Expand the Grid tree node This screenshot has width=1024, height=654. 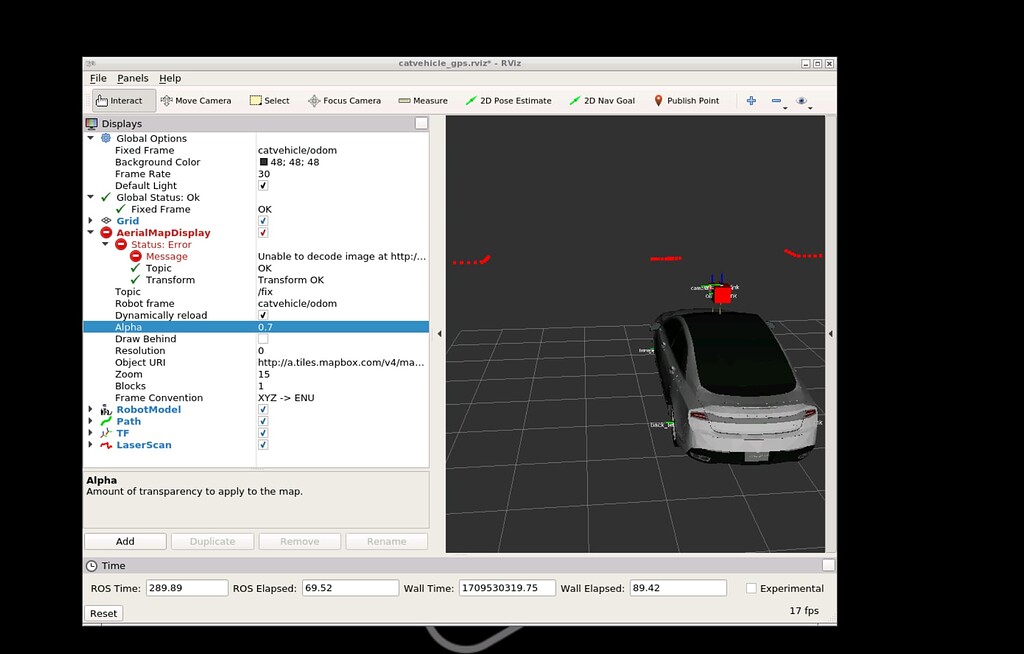click(x=91, y=221)
